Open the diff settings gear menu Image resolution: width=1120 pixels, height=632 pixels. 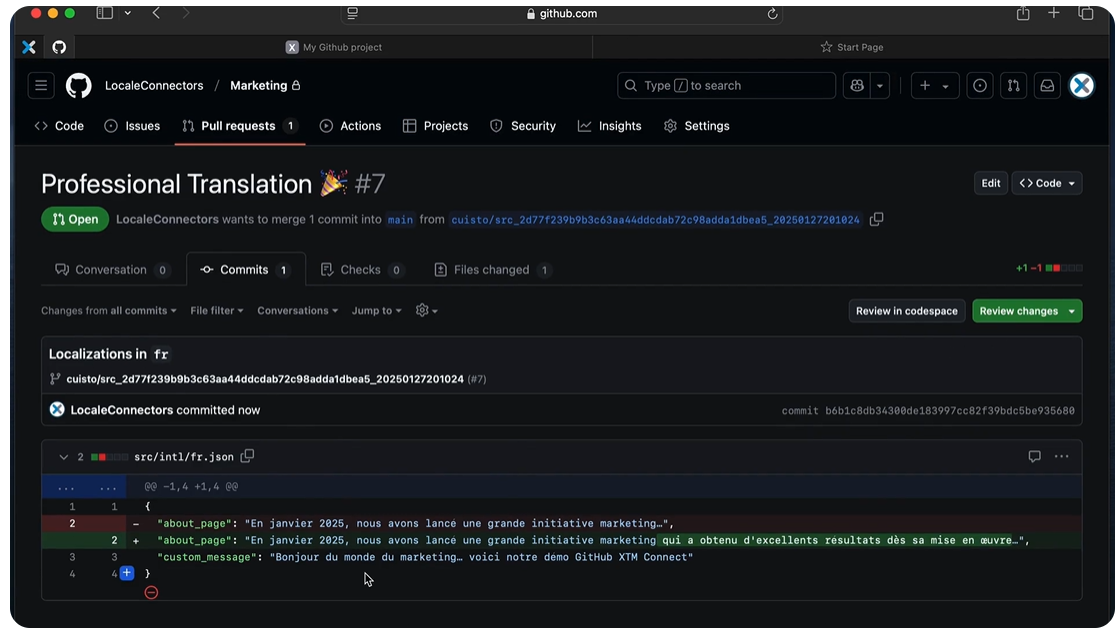point(426,311)
